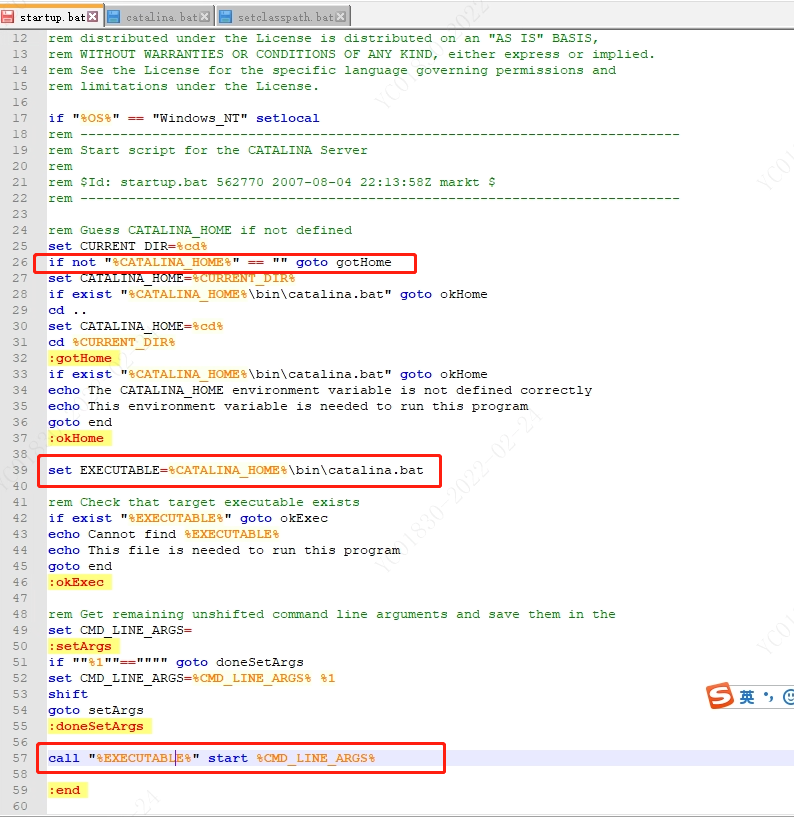The image size is (794, 817).
Task: Place cursor on the :okExec label
Action: (x=76, y=582)
